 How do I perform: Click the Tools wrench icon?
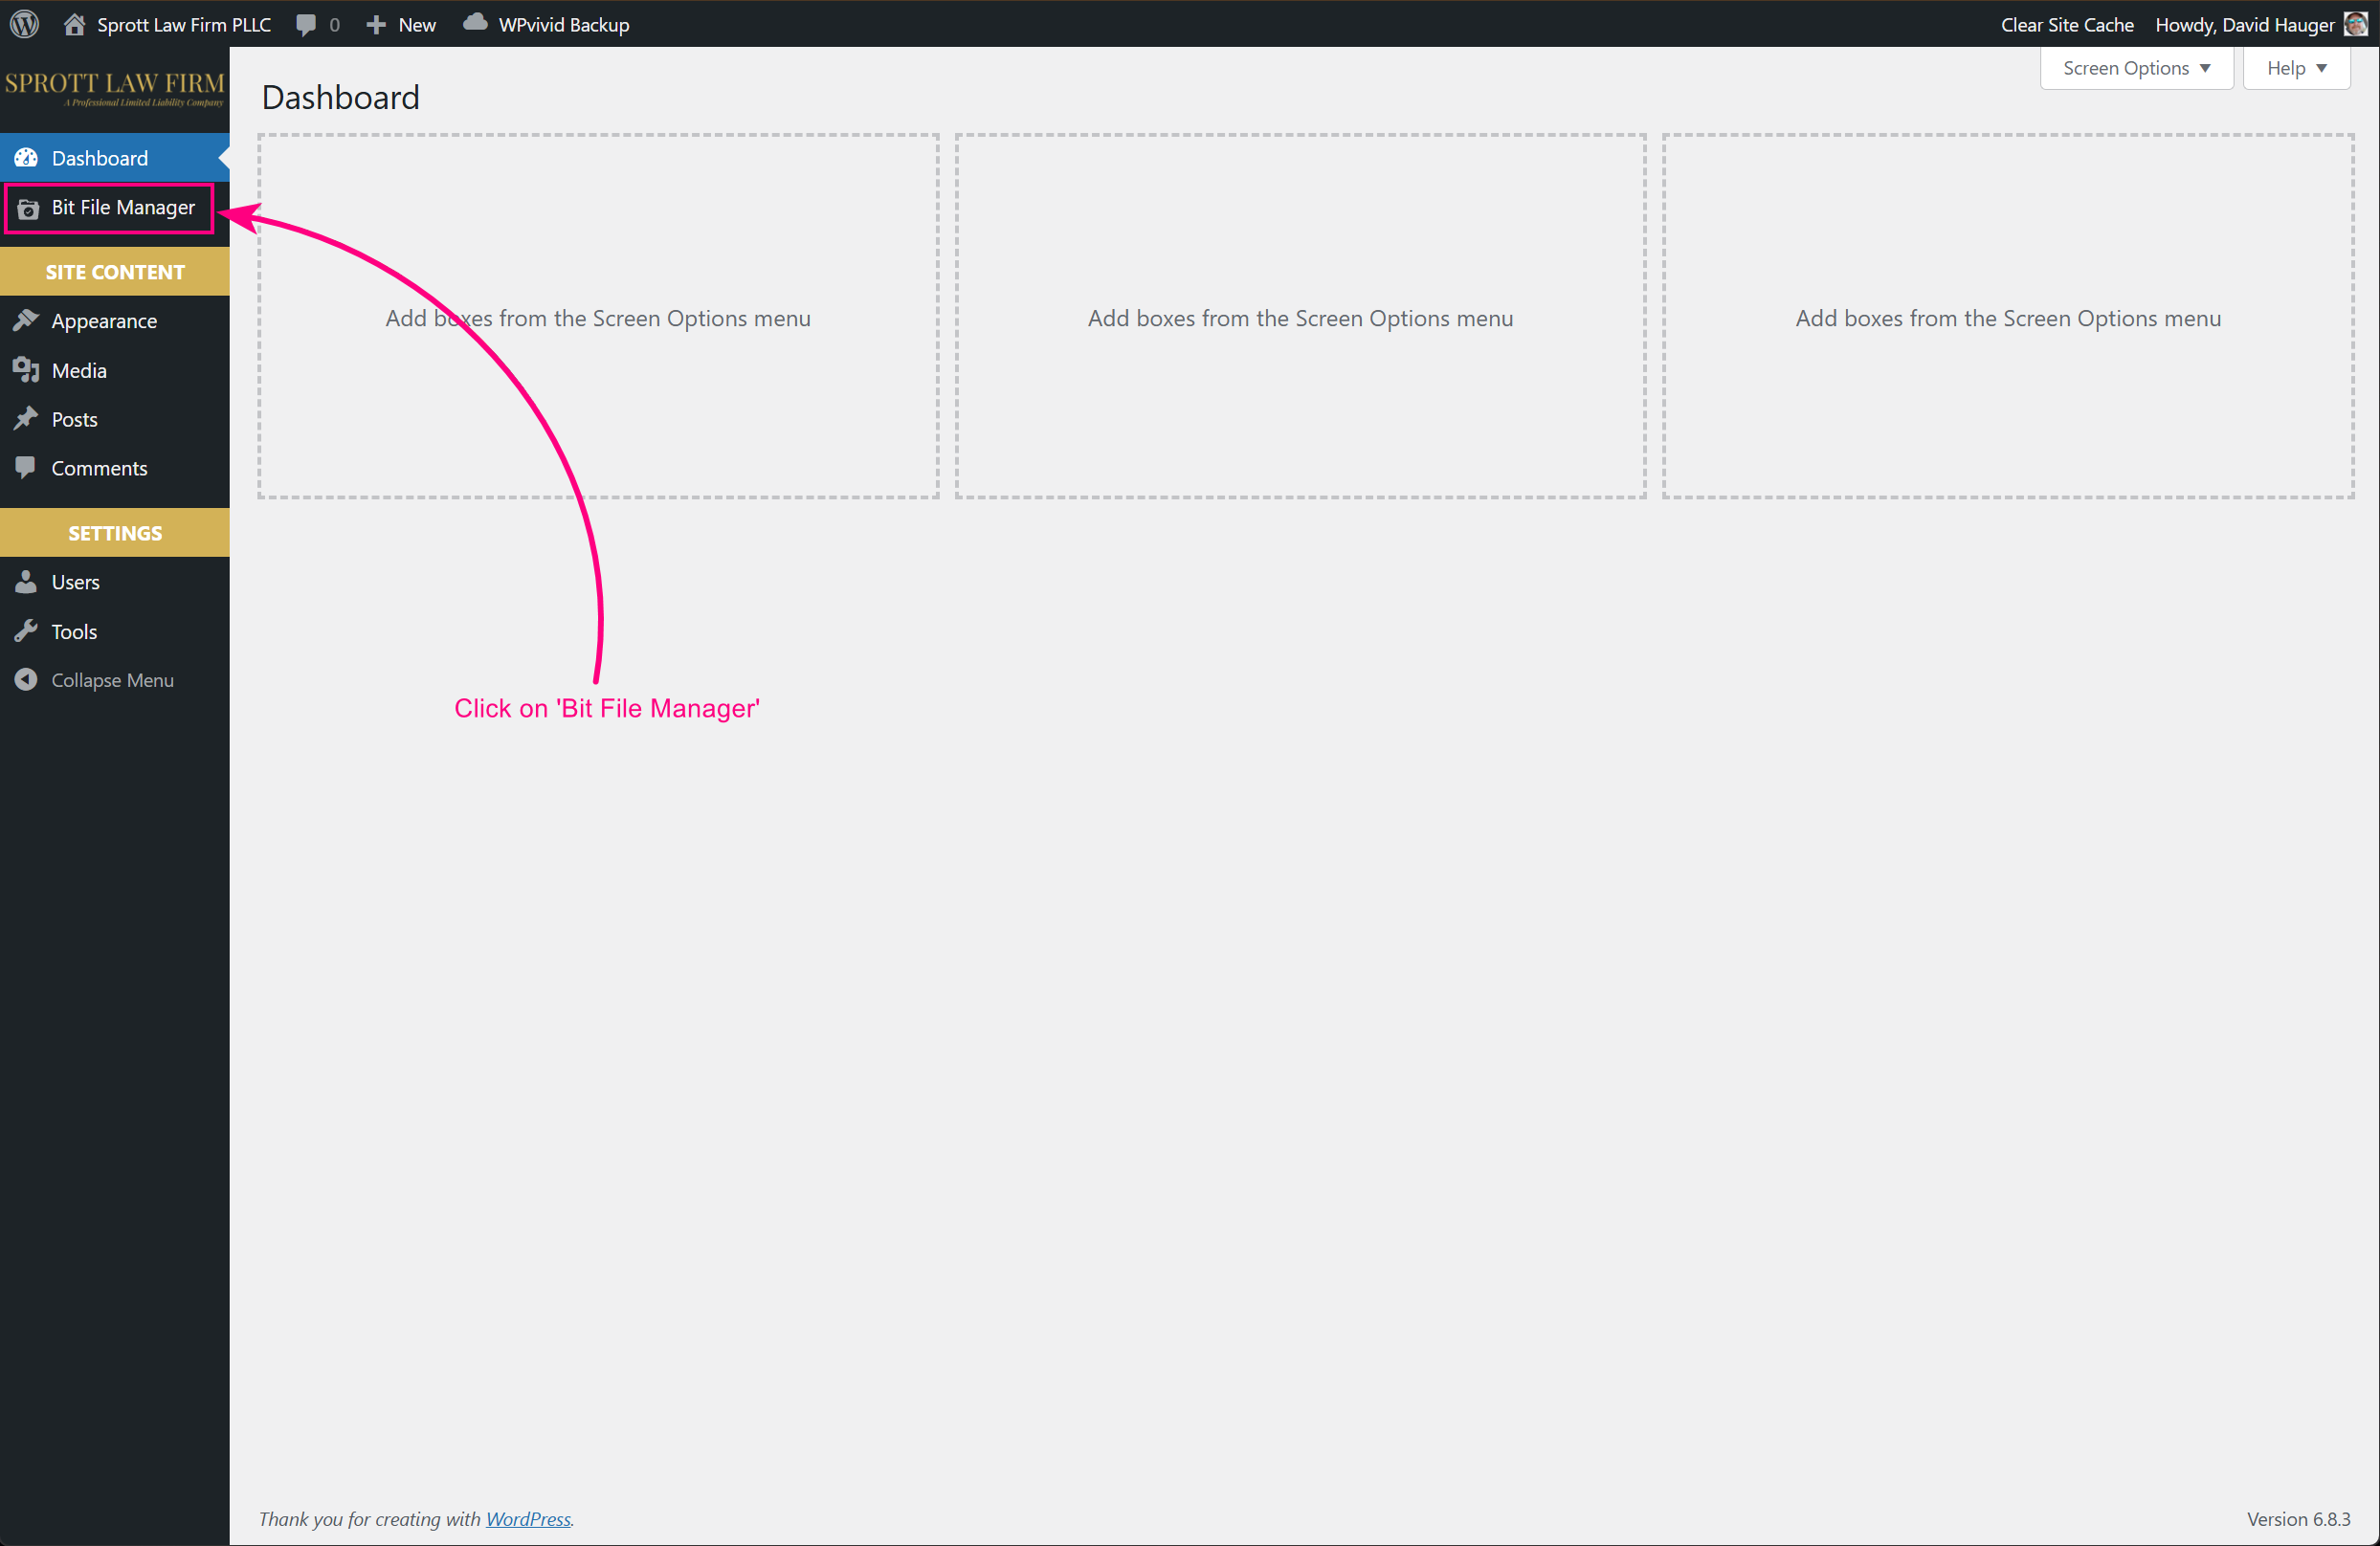26,631
